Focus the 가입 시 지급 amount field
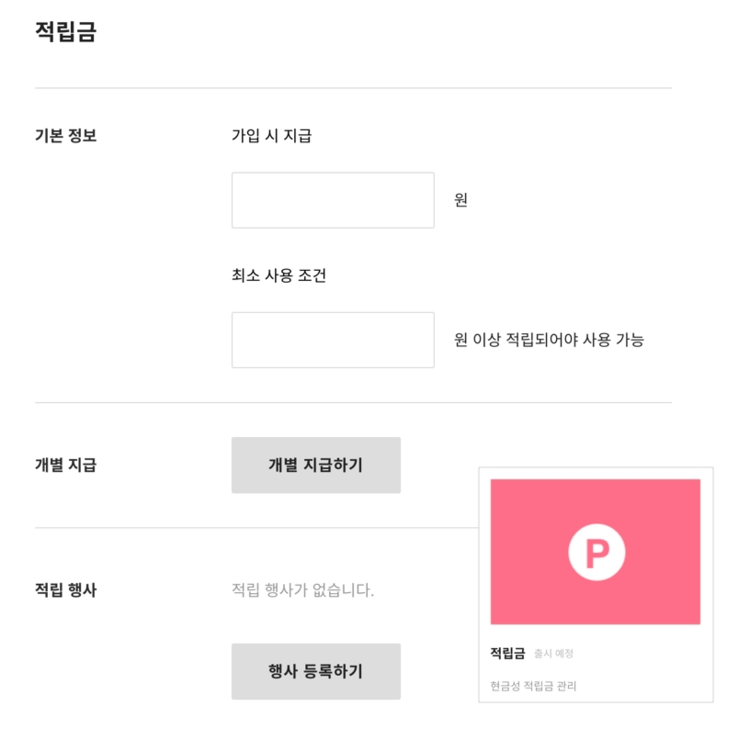Viewport: 750px width, 729px height. click(x=333, y=200)
